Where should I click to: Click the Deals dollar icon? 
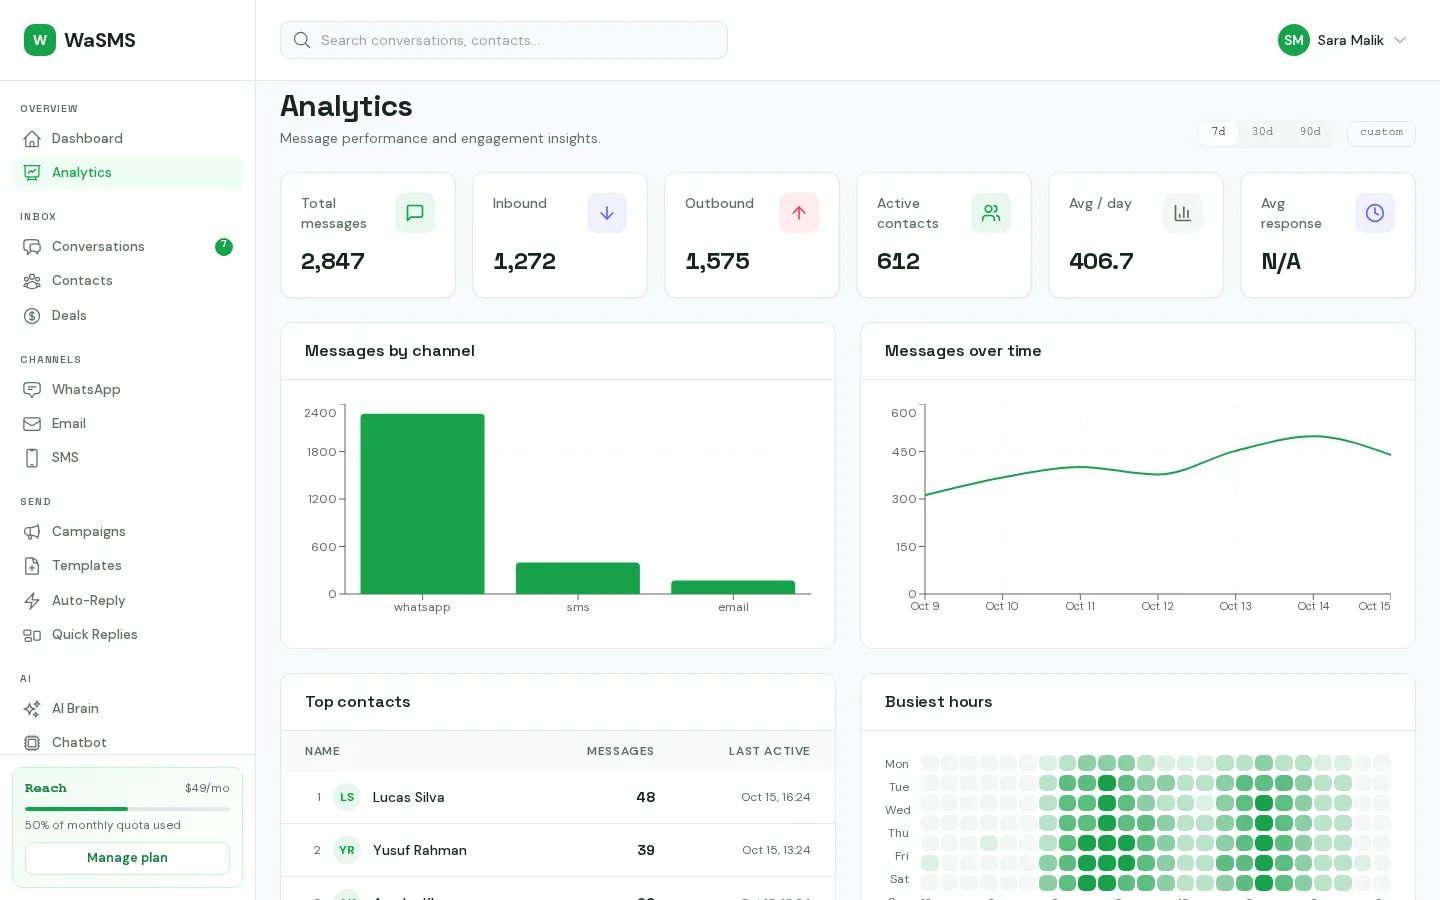pyautogui.click(x=32, y=316)
